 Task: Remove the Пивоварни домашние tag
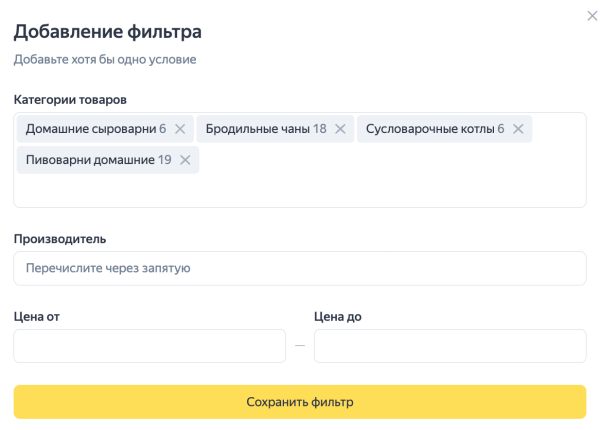[185, 160]
